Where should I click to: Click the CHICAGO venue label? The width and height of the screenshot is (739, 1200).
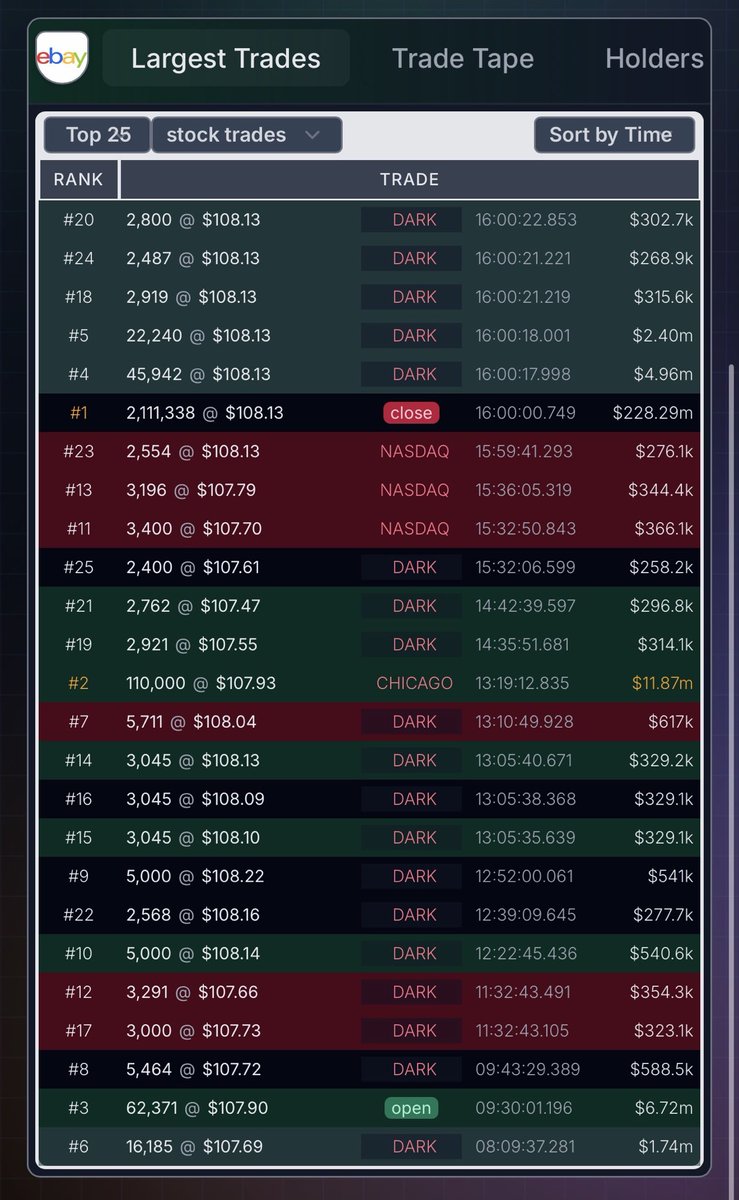(415, 683)
